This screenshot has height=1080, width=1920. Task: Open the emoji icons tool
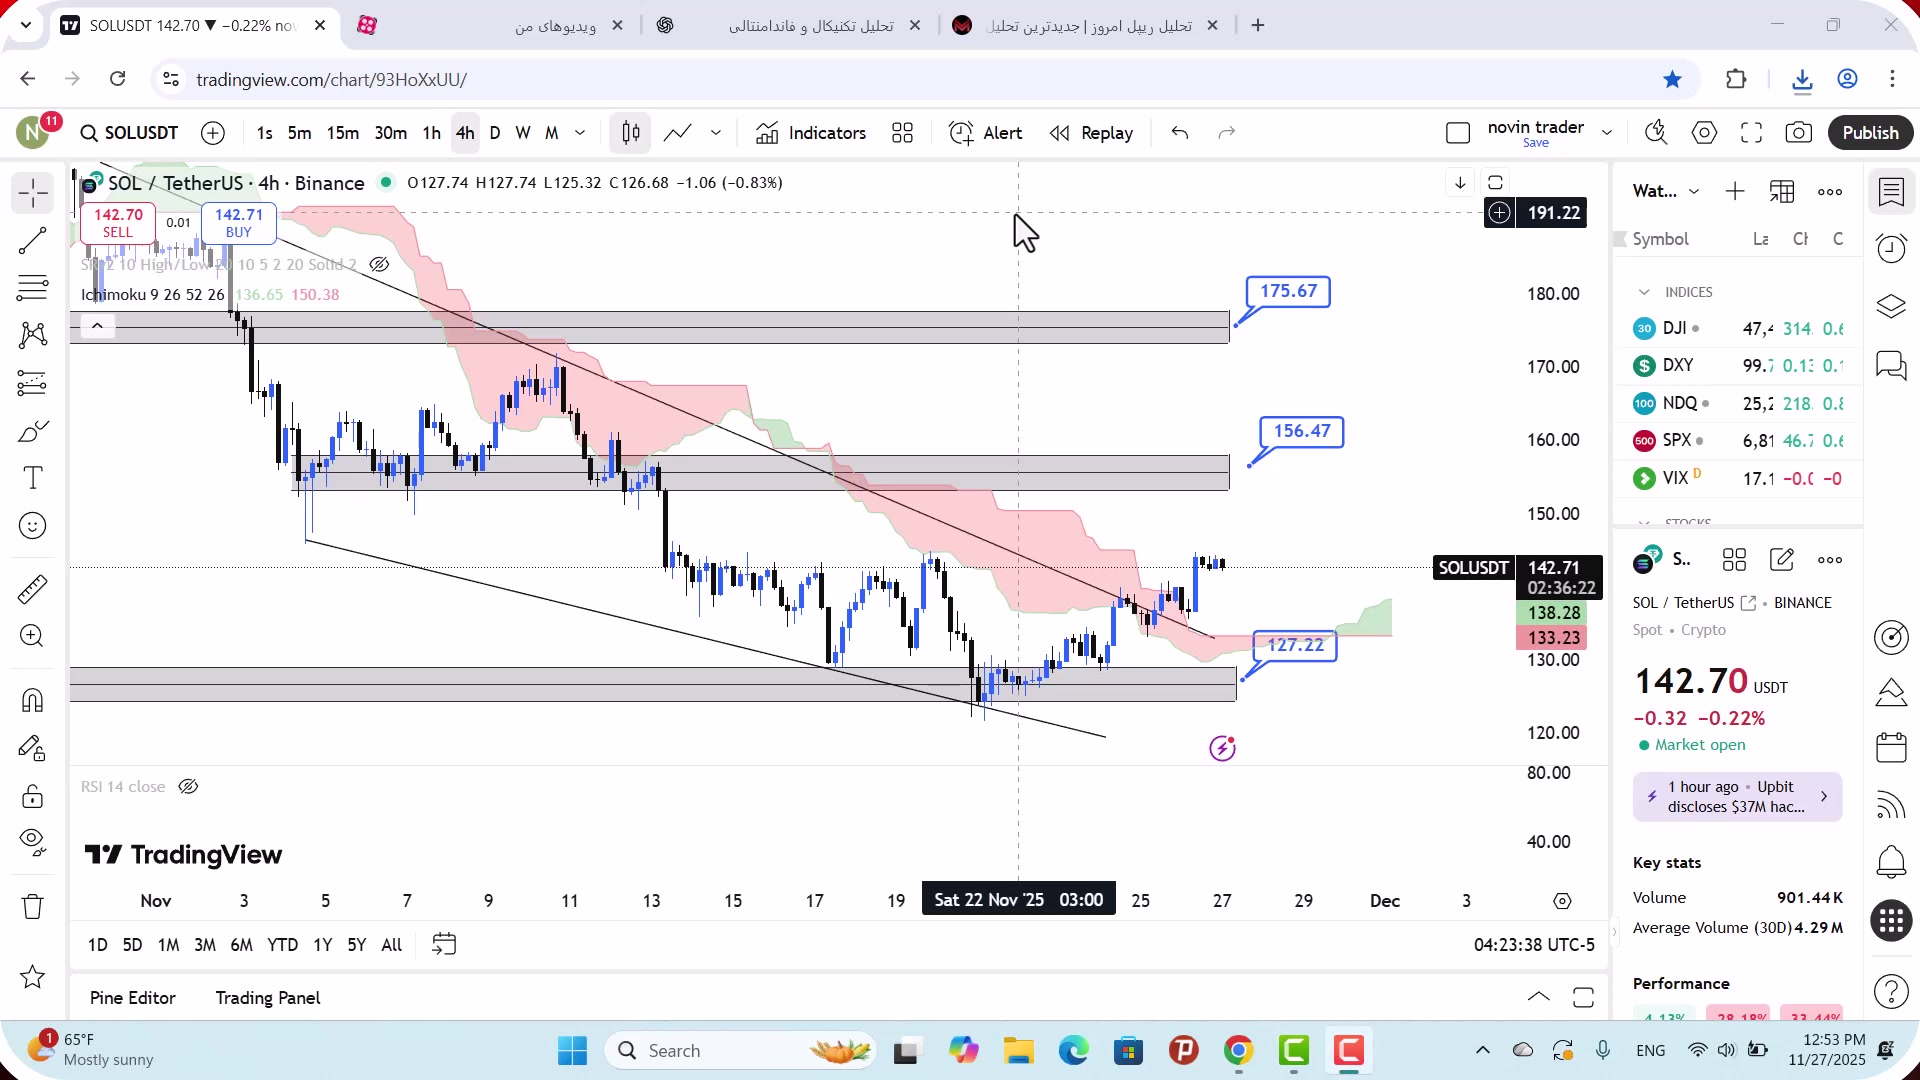click(33, 526)
